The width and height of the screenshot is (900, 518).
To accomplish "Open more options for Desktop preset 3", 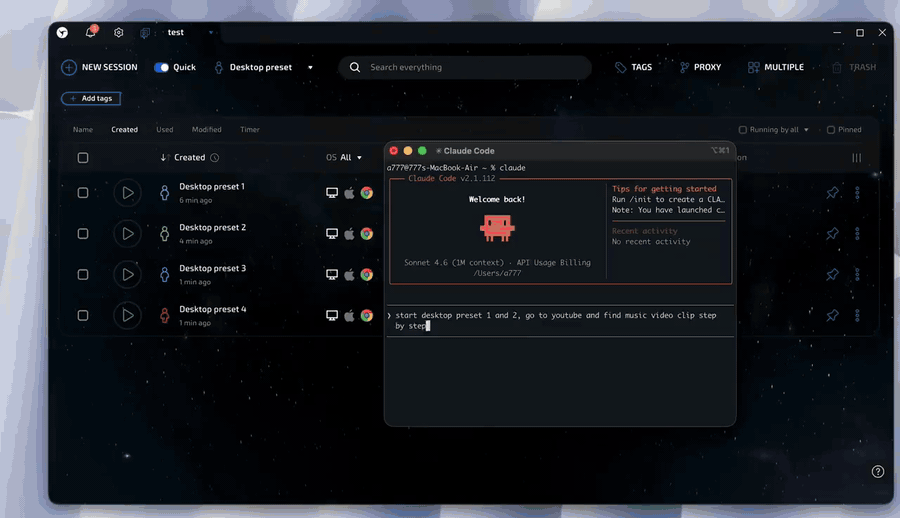I will tap(857, 275).
